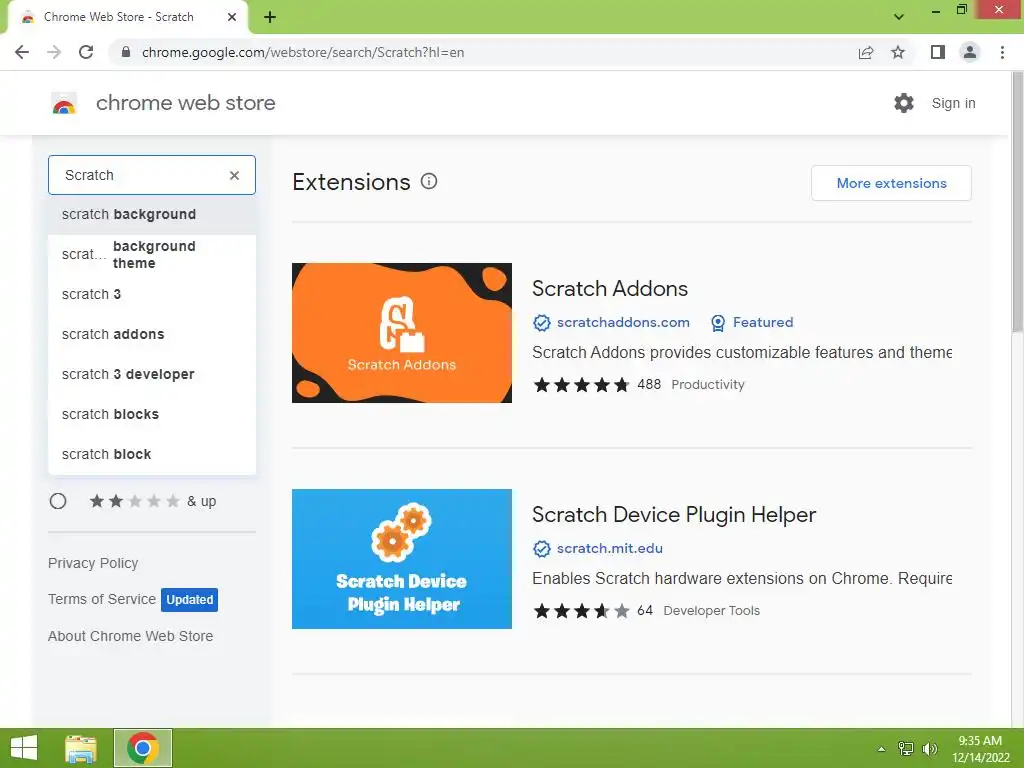This screenshot has width=1024, height=768.
Task: Close the Chrome Web Store tab
Action: tap(232, 17)
